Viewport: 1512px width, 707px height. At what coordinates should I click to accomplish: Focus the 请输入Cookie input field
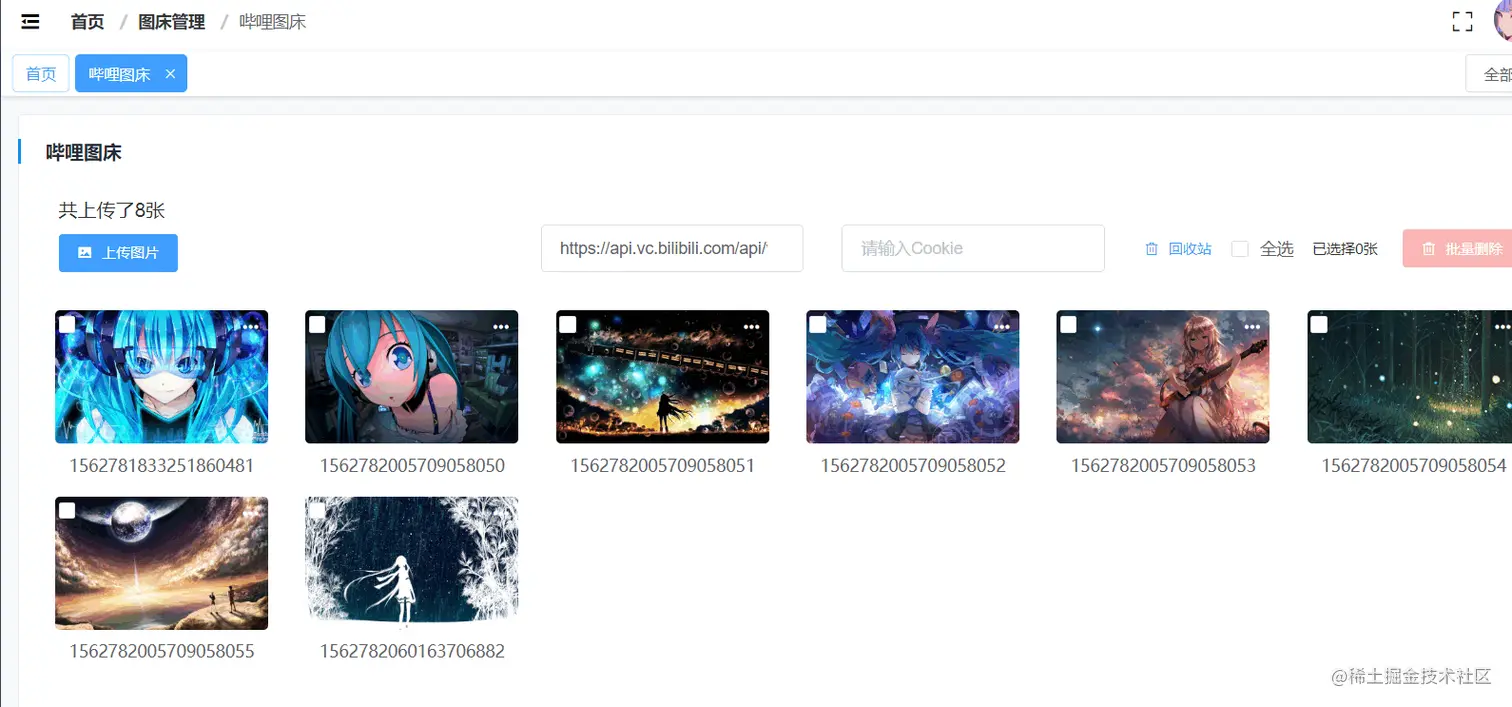click(973, 248)
